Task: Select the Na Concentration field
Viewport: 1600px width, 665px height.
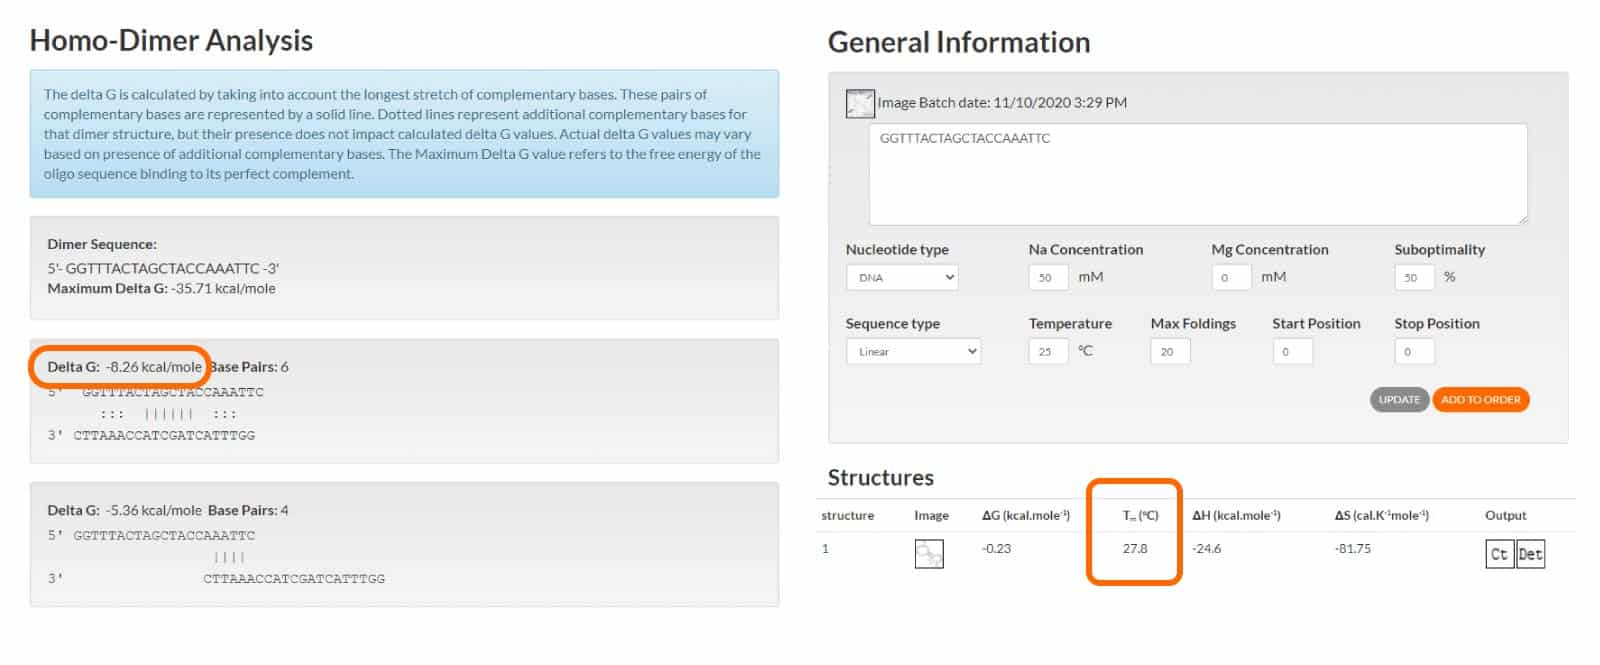Action: point(1047,277)
